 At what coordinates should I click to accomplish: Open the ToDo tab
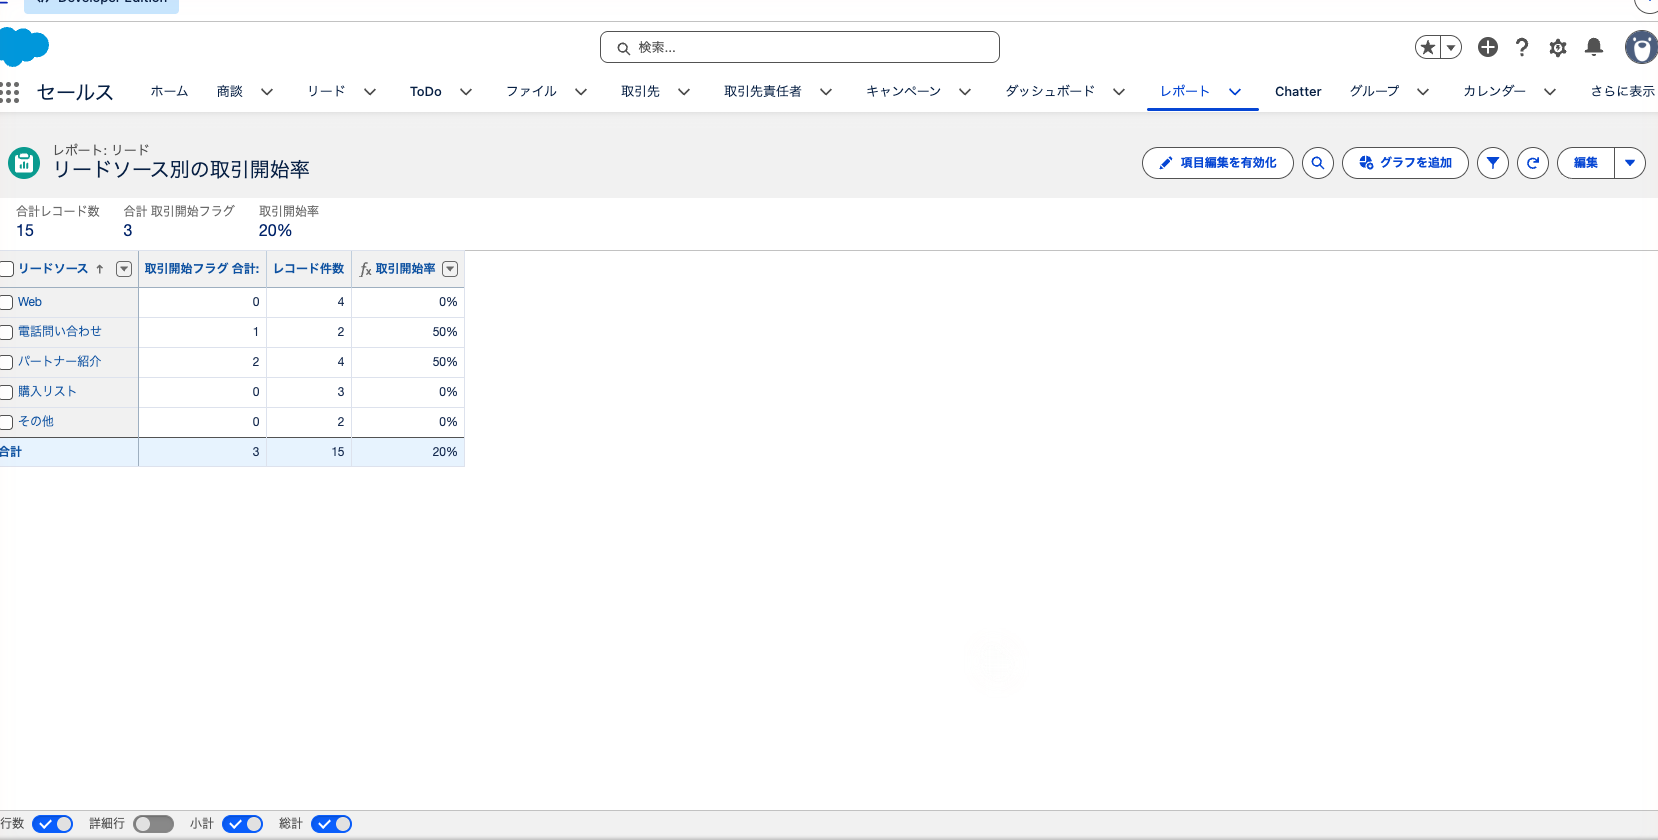426,92
